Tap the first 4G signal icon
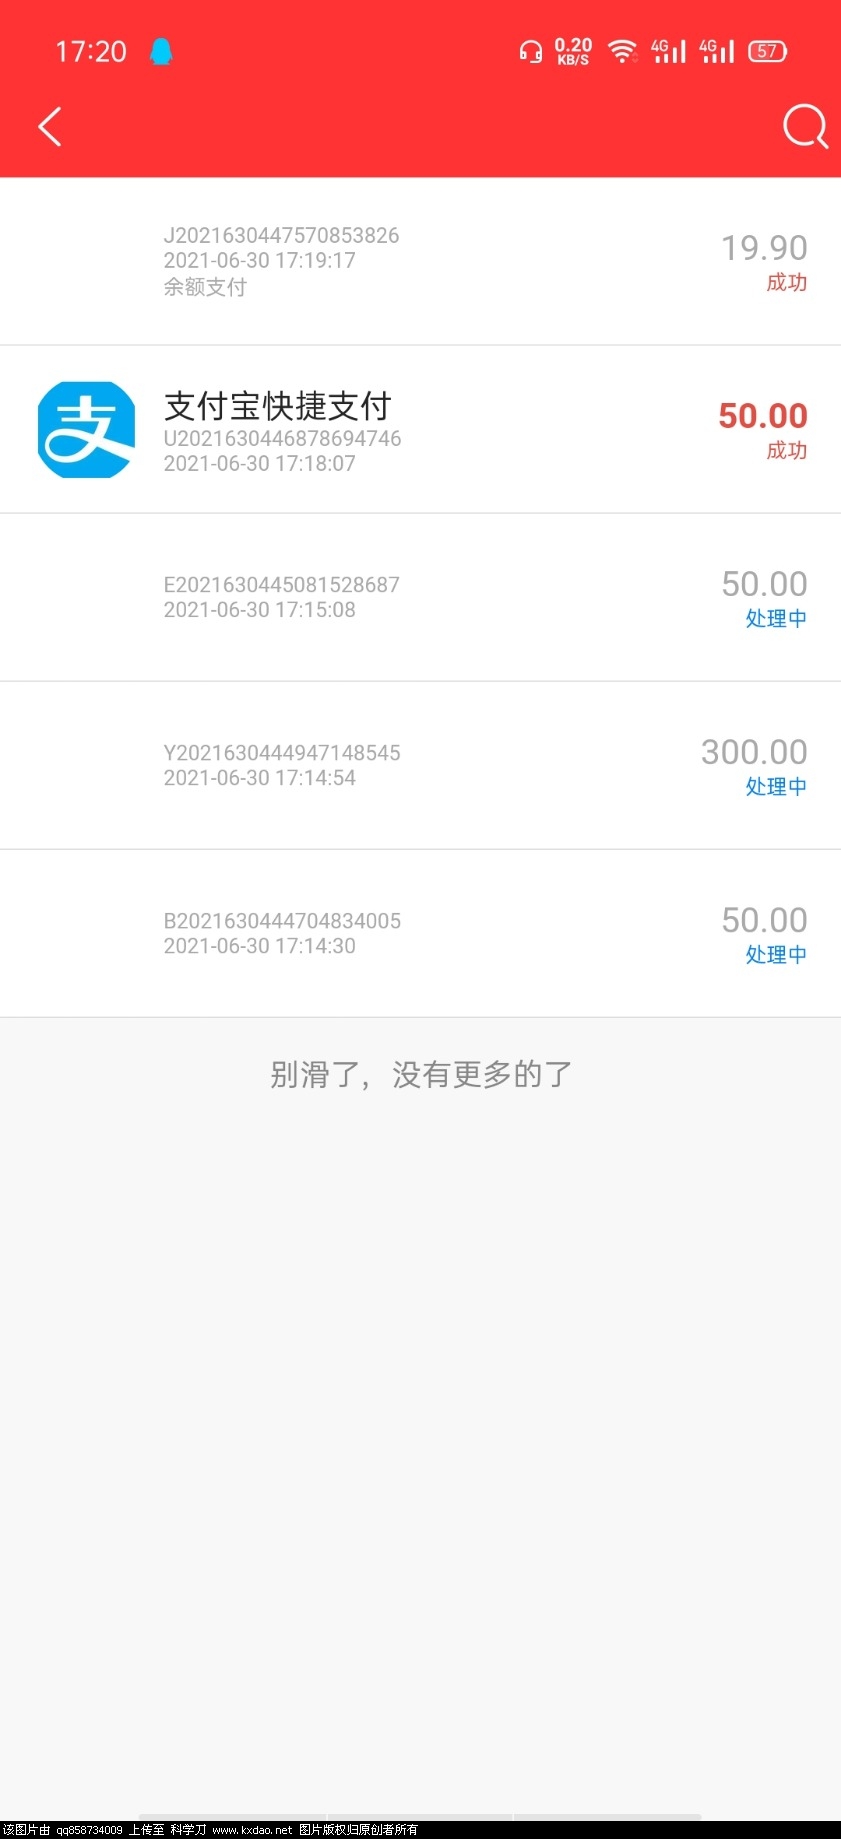The image size is (841, 1839). pos(668,51)
